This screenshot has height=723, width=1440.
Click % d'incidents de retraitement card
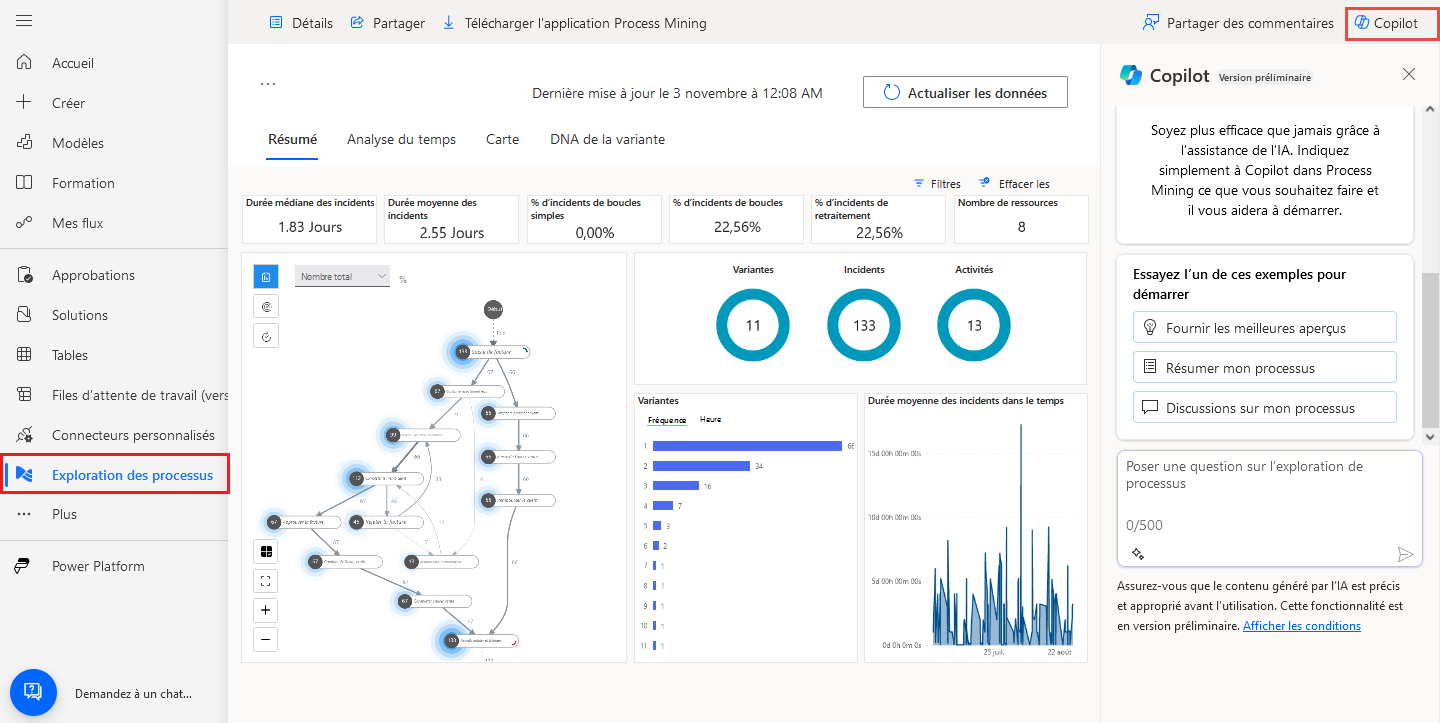coord(879,219)
